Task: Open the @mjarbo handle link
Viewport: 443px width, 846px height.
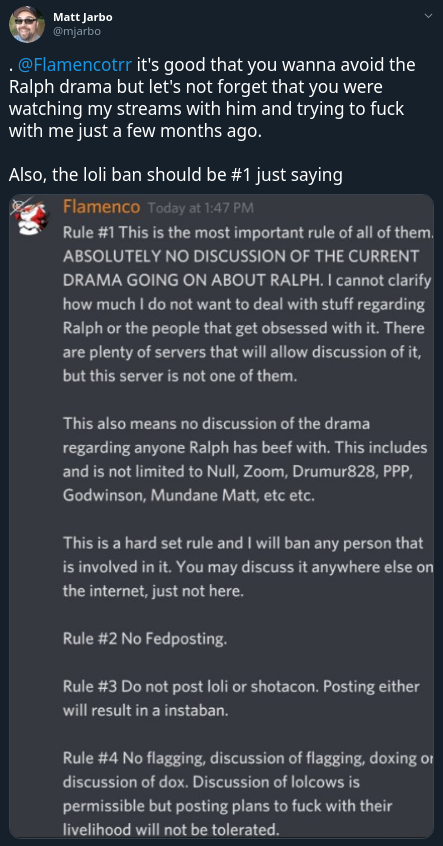Action: tap(77, 31)
